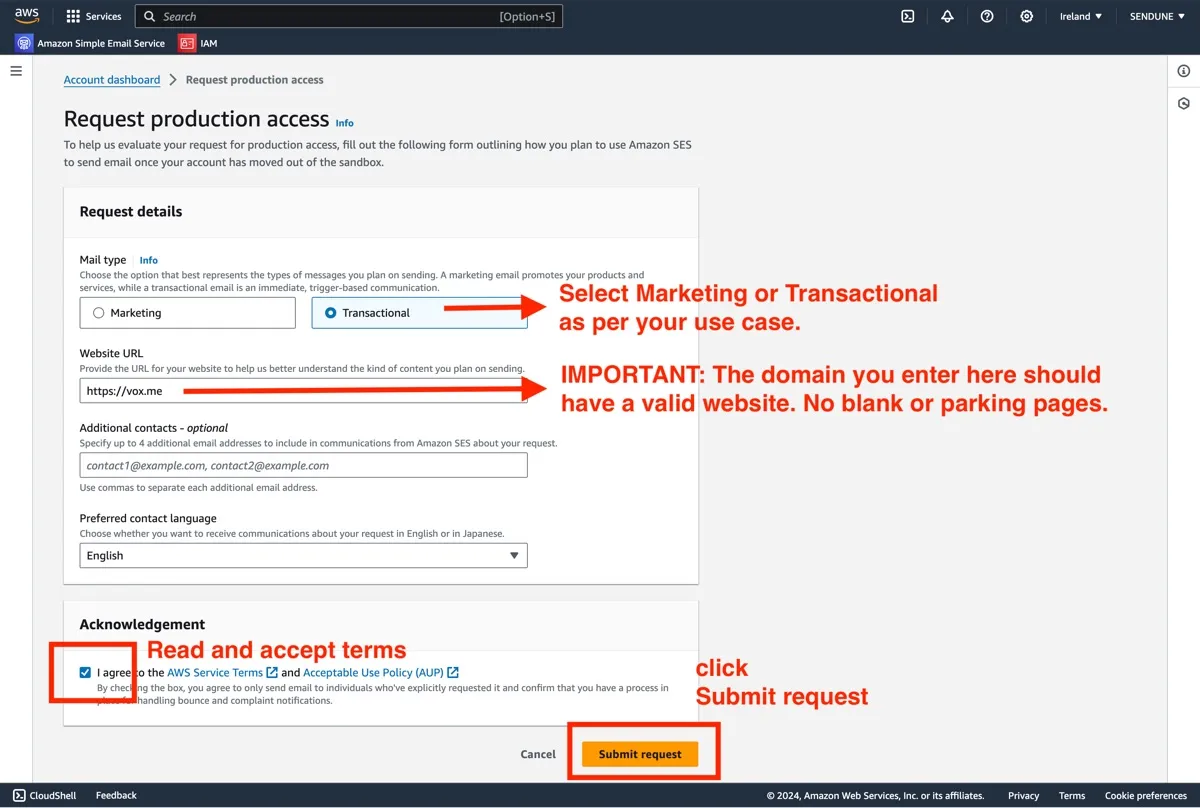Click the Additional contacts input field
Screen dimensions: 1200x808
coord(304,465)
